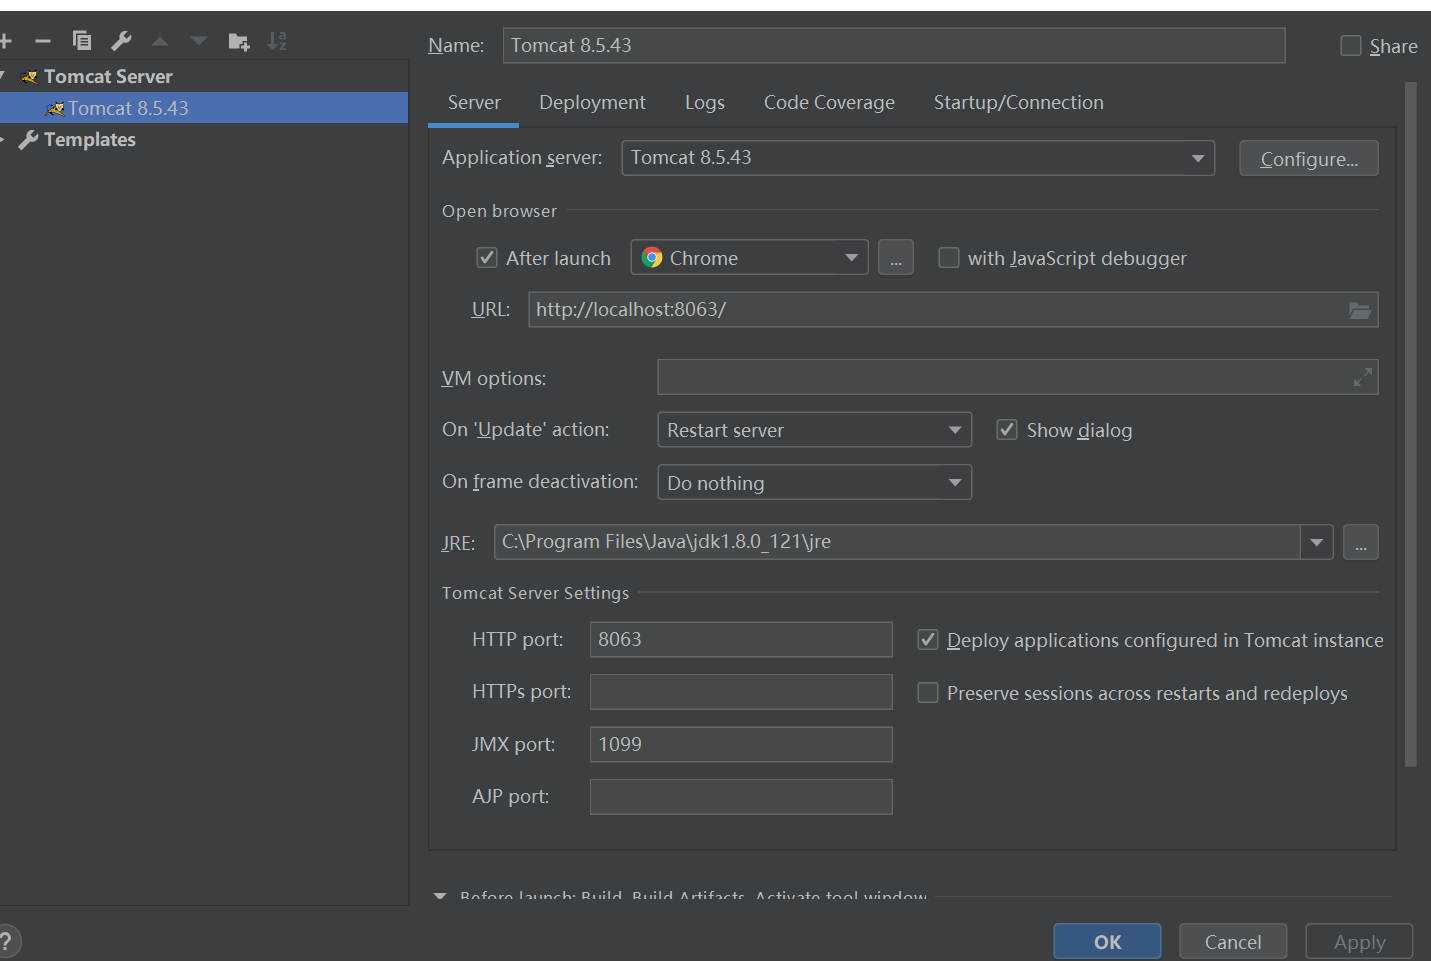Click the Cancel button

(1233, 942)
